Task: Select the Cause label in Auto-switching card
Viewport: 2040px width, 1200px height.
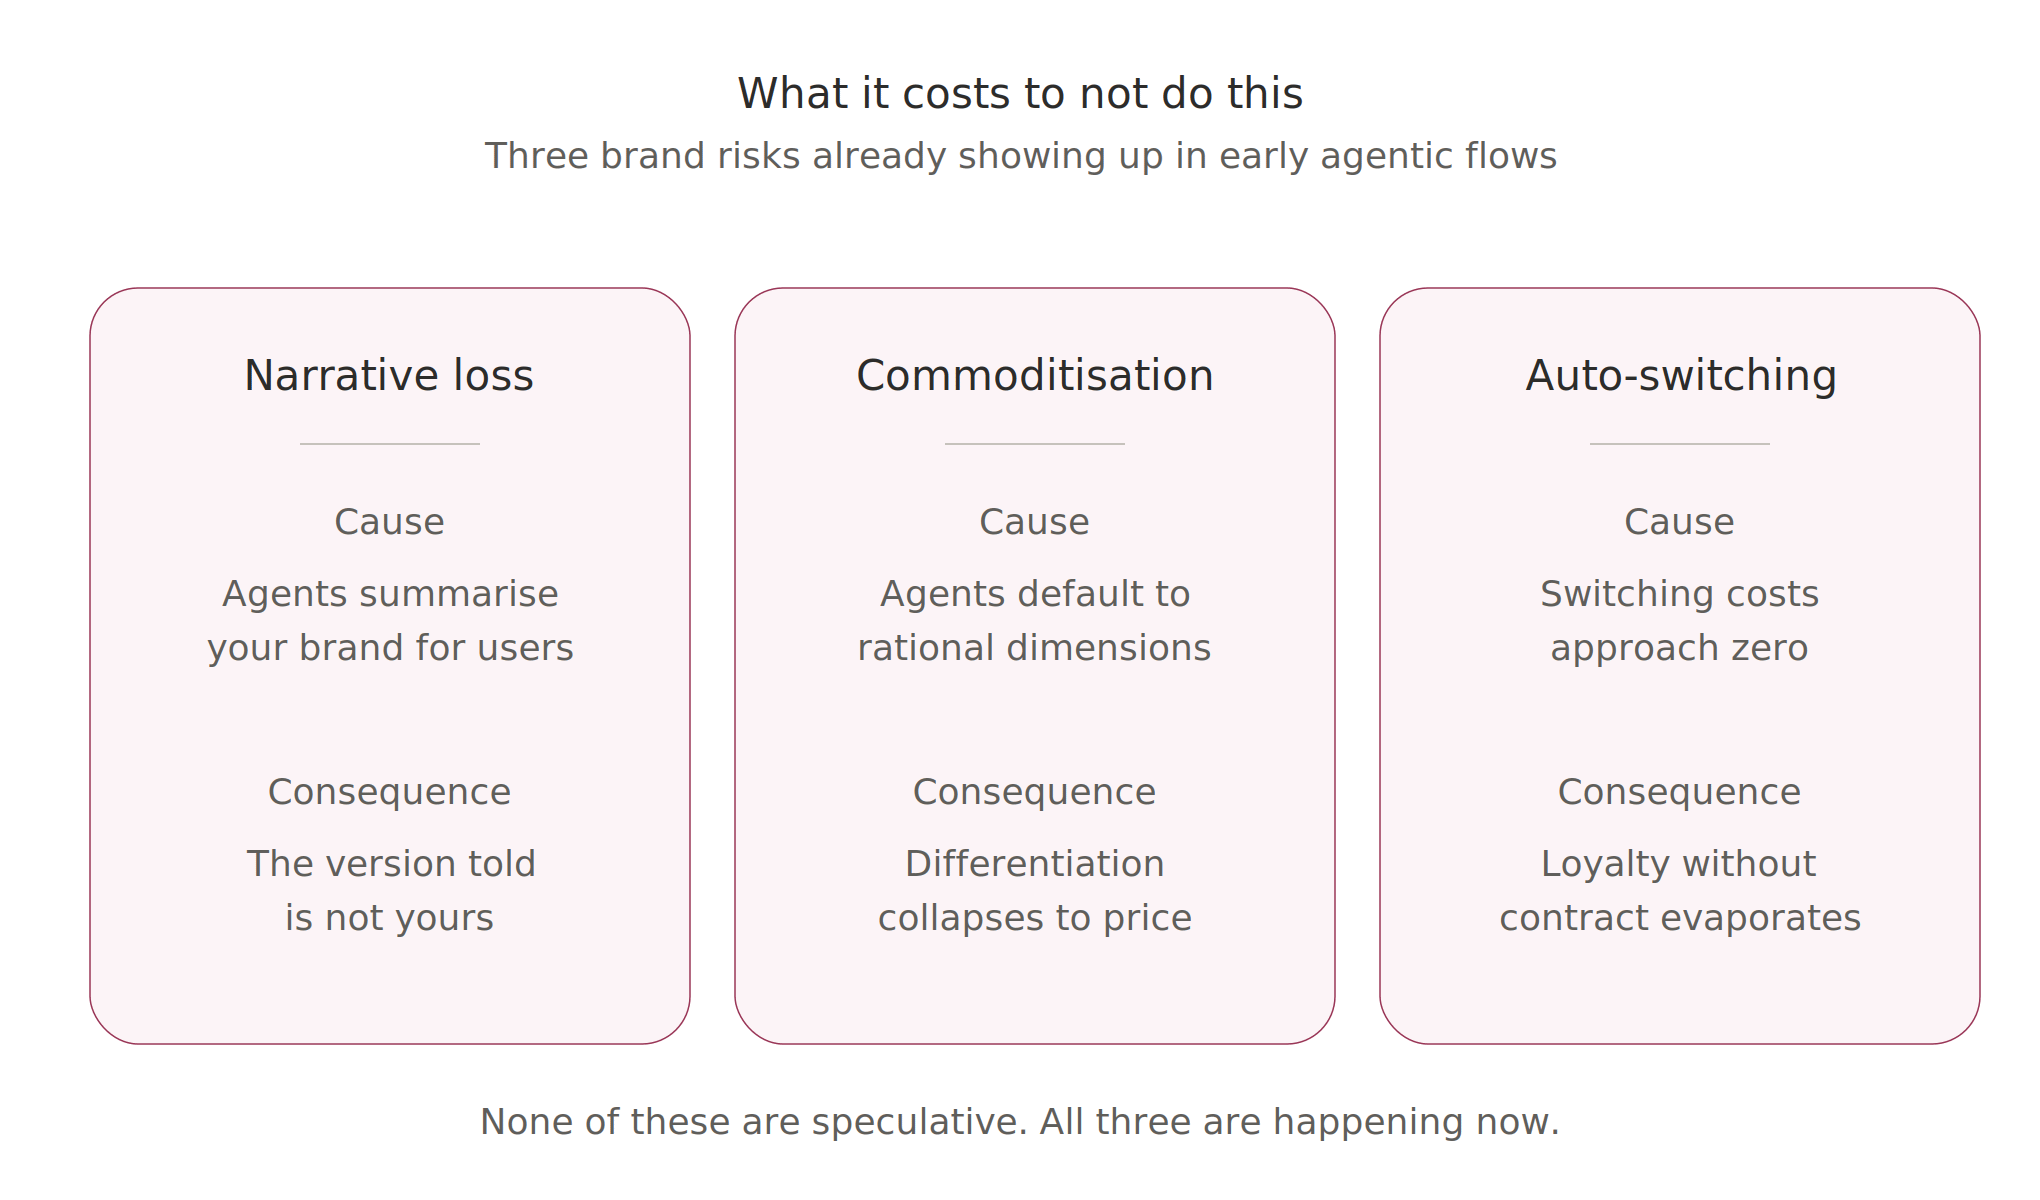Action: (1679, 522)
